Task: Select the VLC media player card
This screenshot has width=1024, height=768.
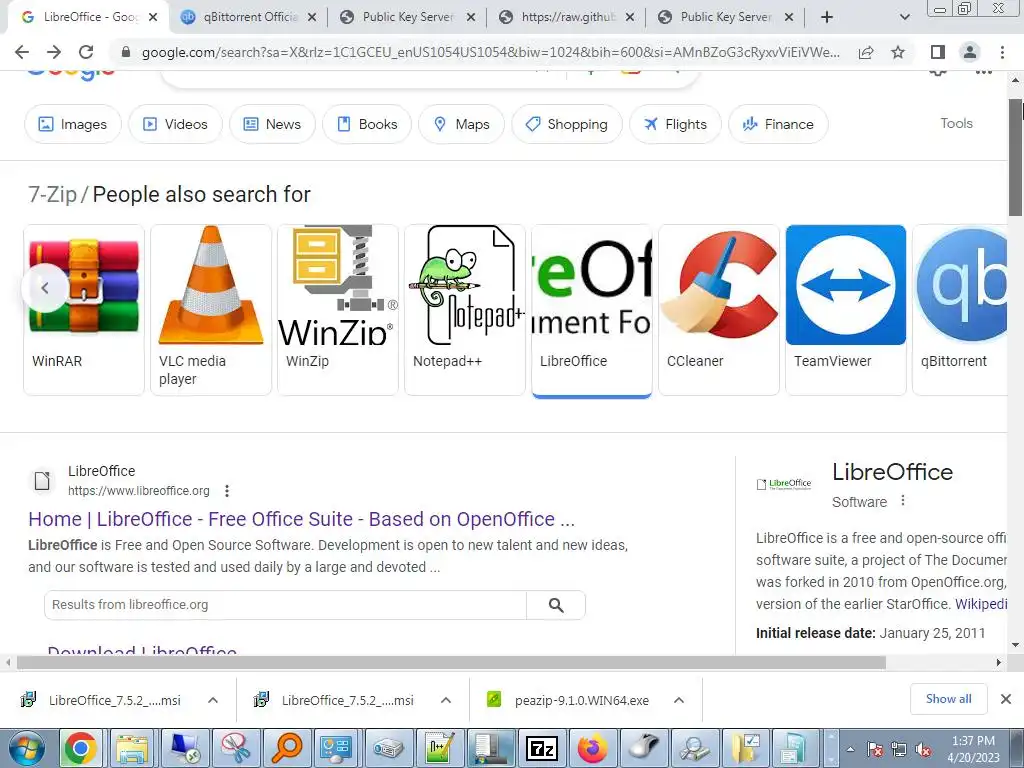Action: pos(211,310)
